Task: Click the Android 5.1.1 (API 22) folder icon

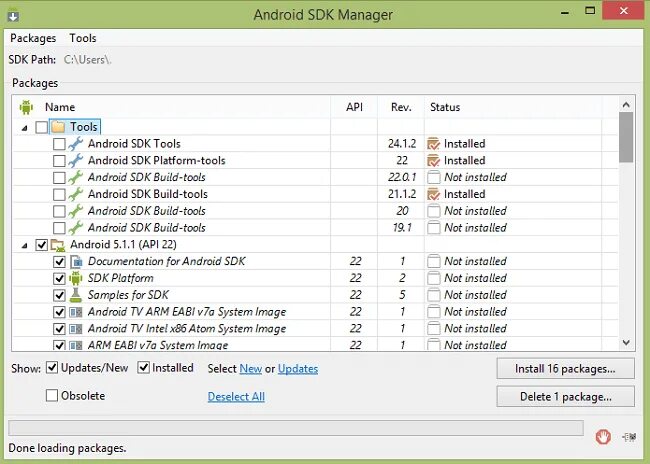Action: (x=58, y=244)
